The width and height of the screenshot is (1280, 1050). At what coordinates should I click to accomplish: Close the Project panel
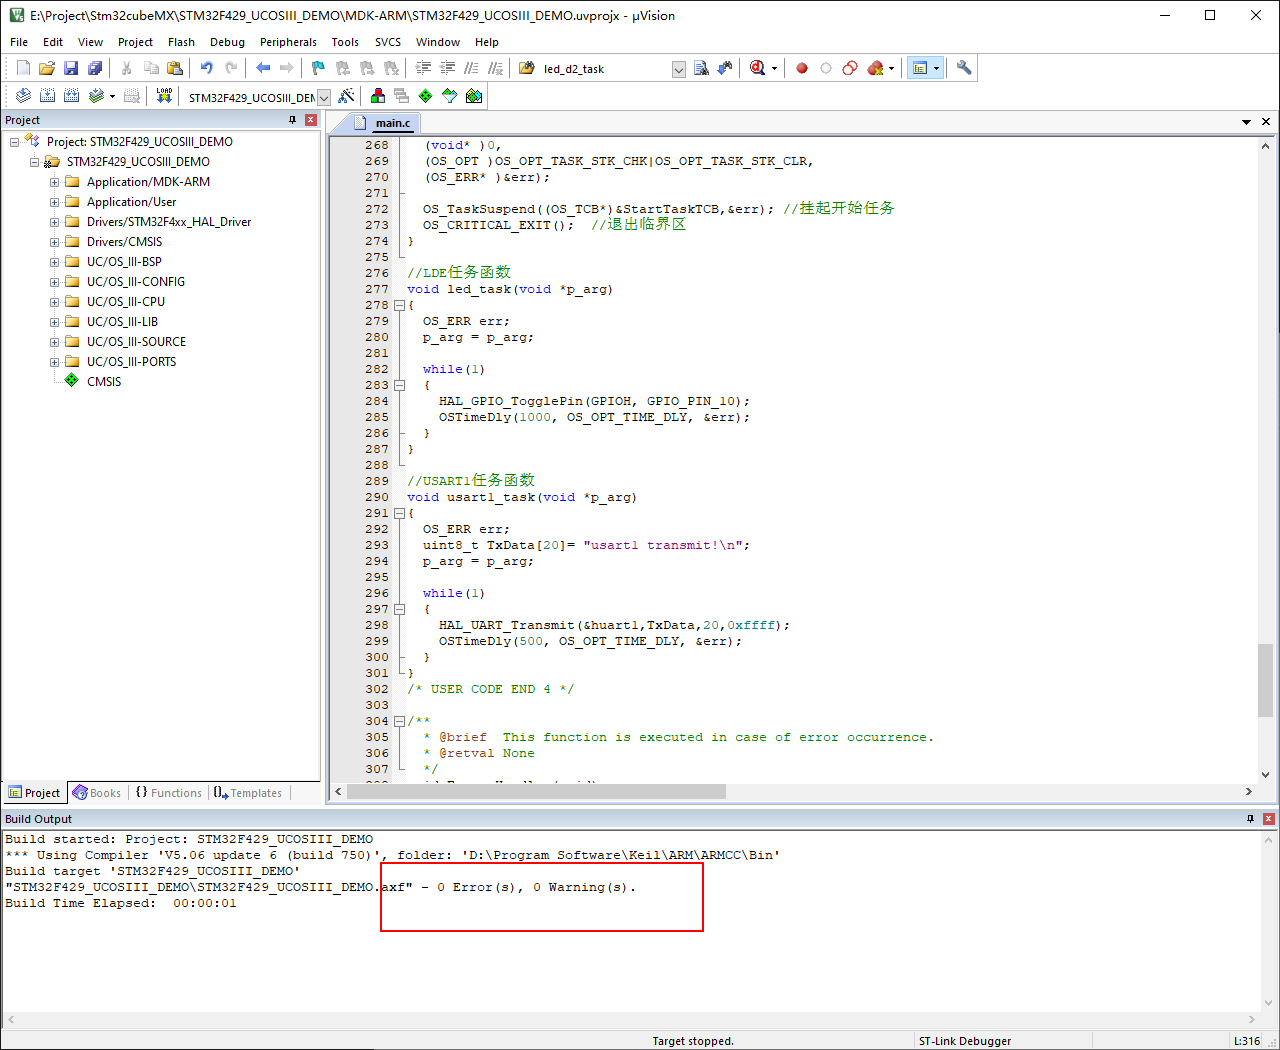pos(310,119)
